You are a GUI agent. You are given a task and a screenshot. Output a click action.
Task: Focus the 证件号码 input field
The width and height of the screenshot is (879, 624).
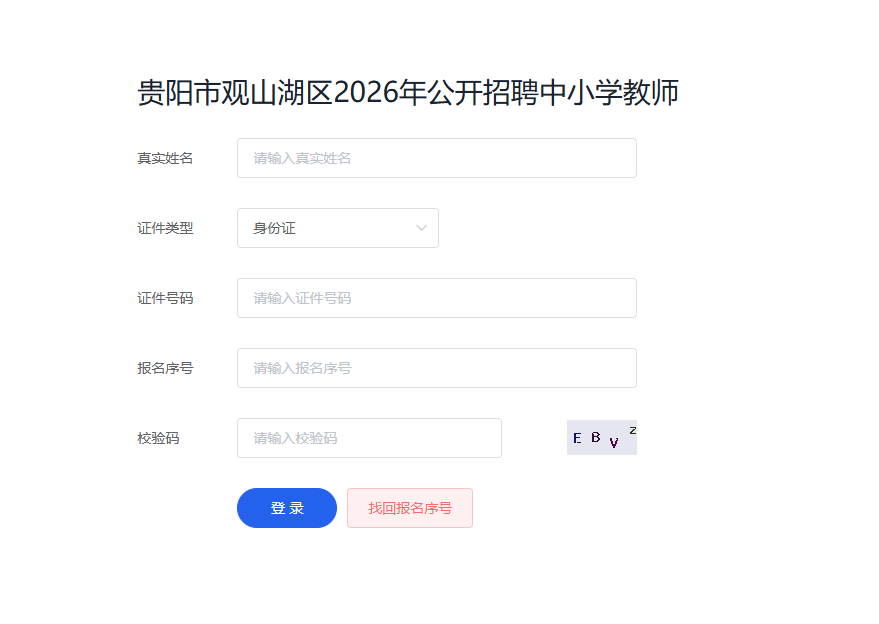tap(436, 298)
